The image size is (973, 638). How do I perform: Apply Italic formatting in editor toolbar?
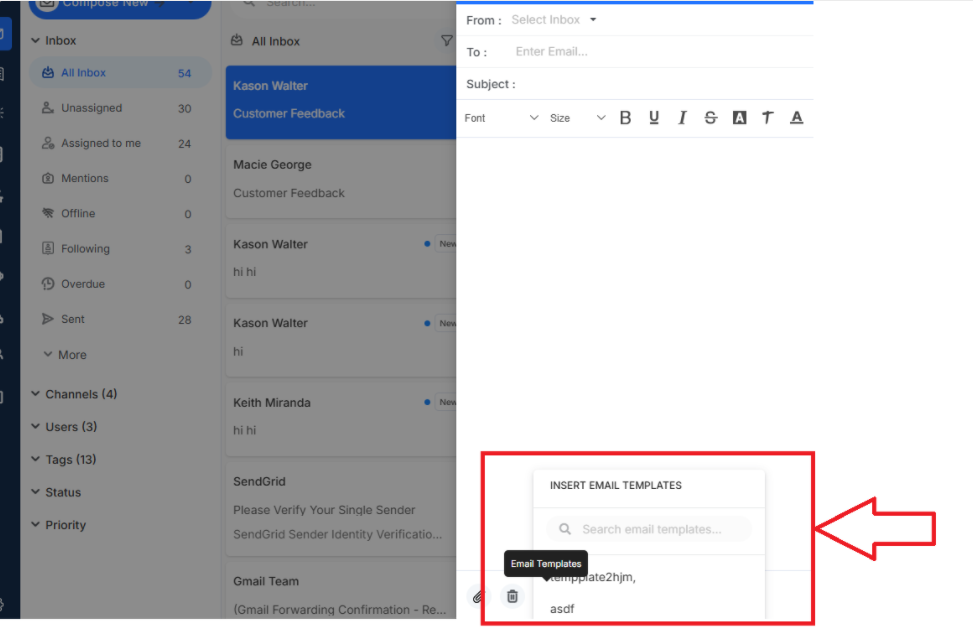click(682, 118)
